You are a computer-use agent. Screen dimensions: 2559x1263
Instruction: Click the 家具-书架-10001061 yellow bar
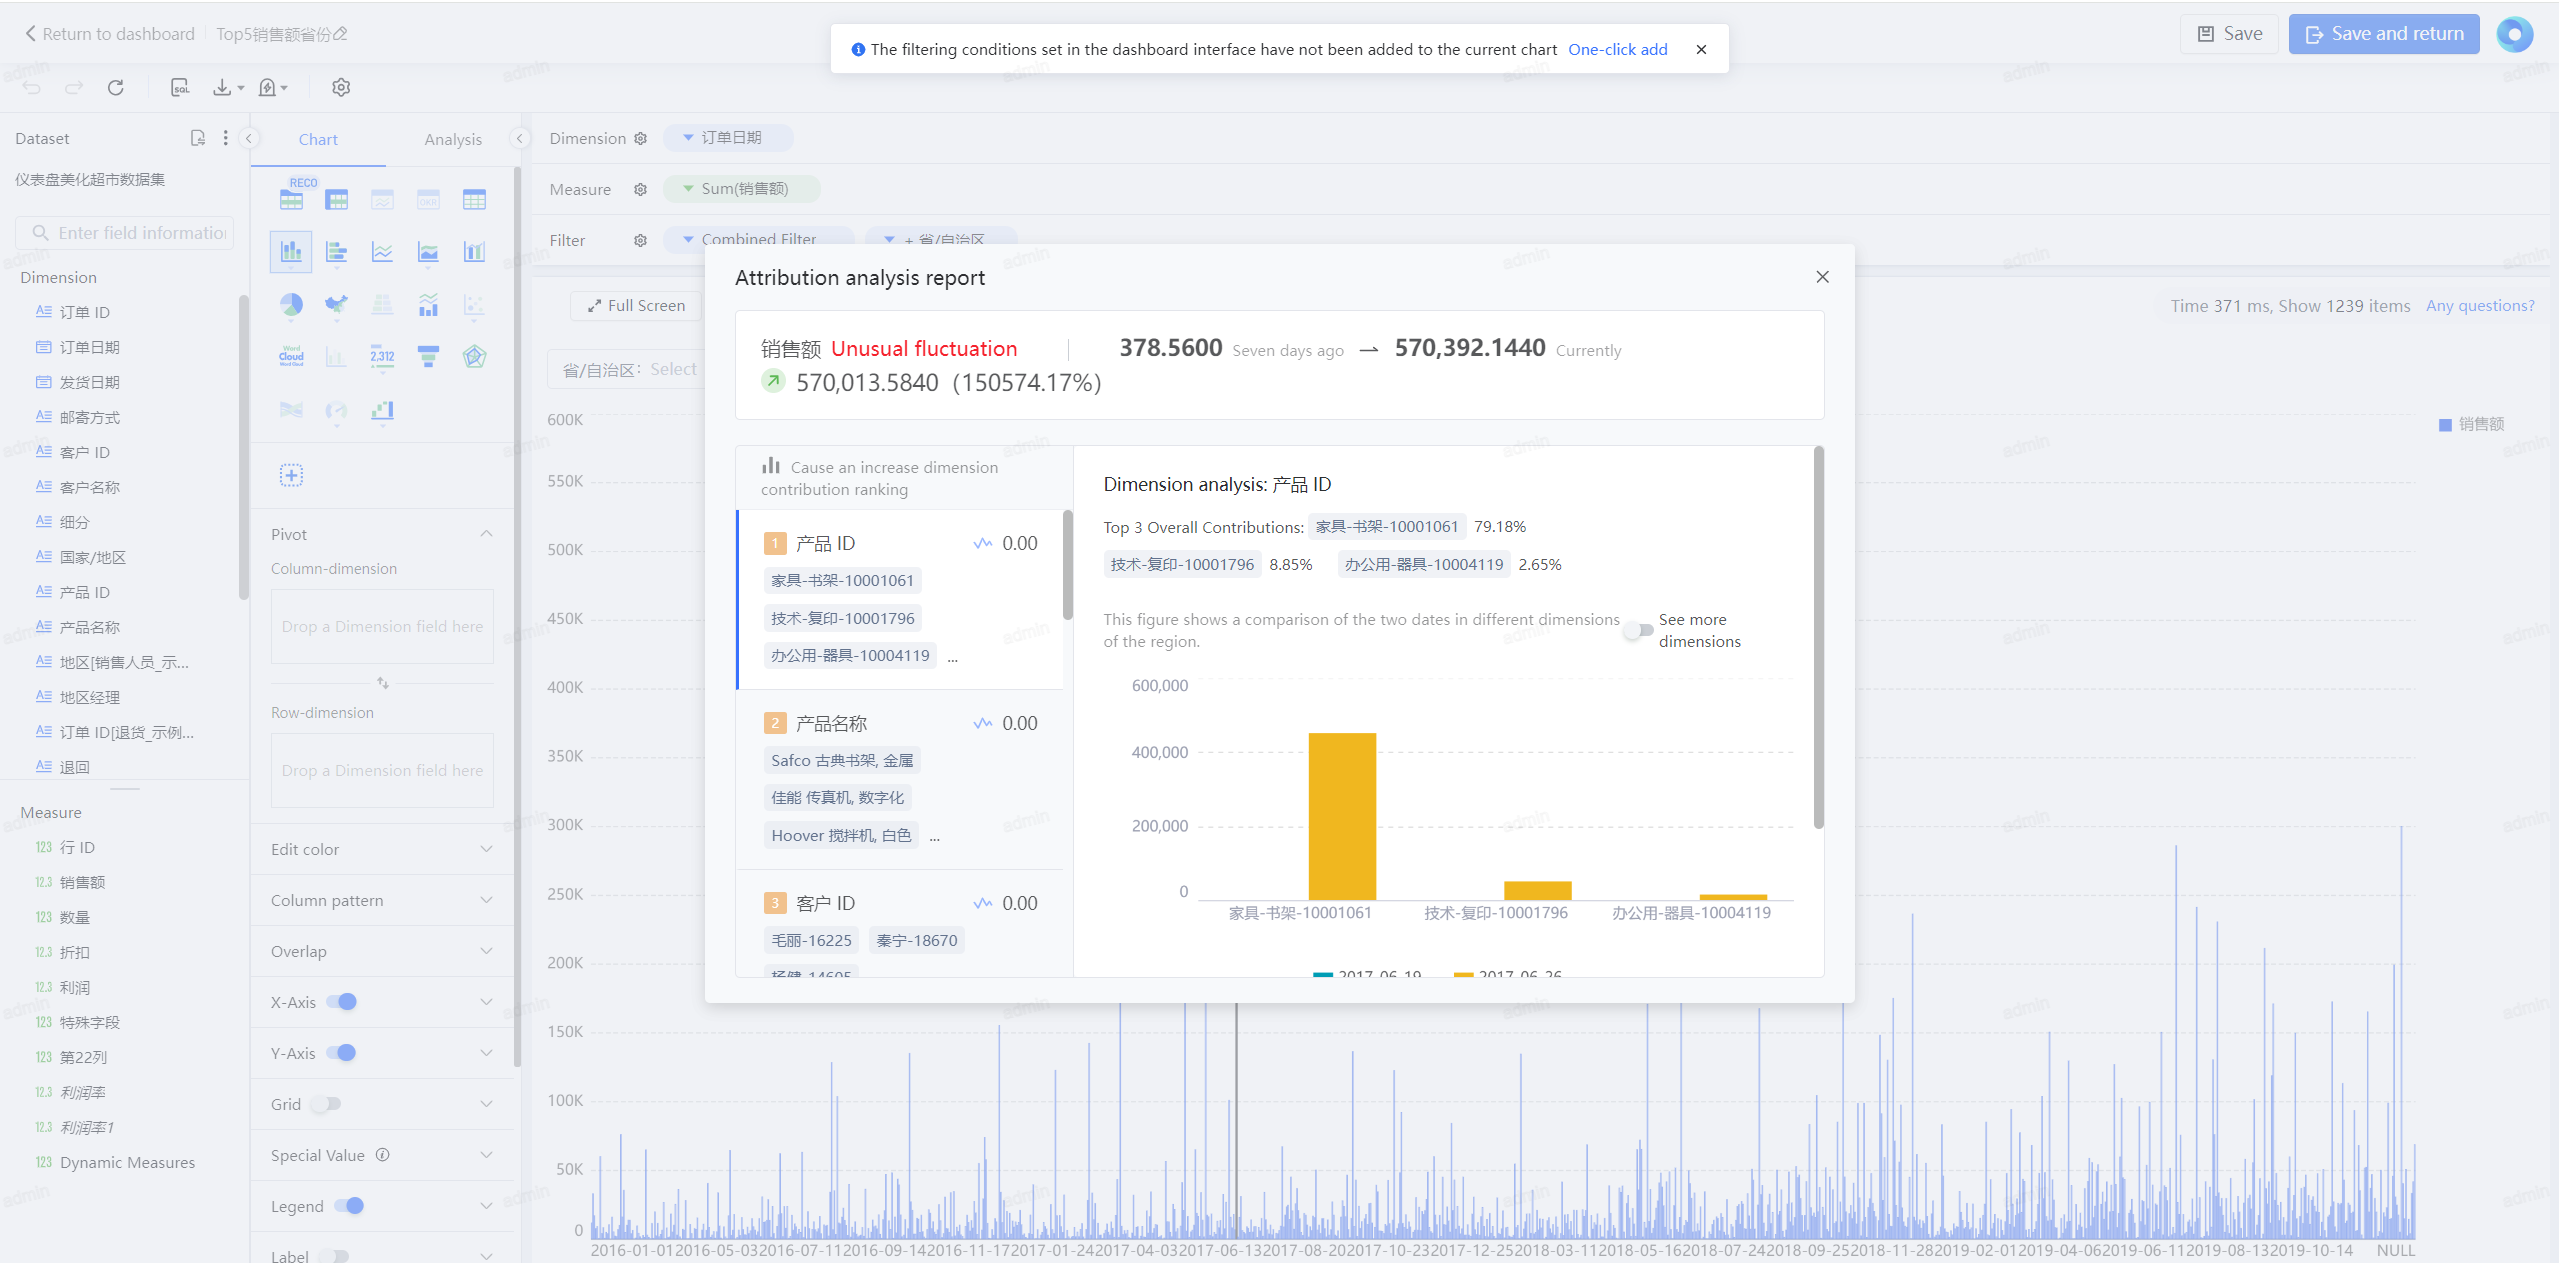1342,817
